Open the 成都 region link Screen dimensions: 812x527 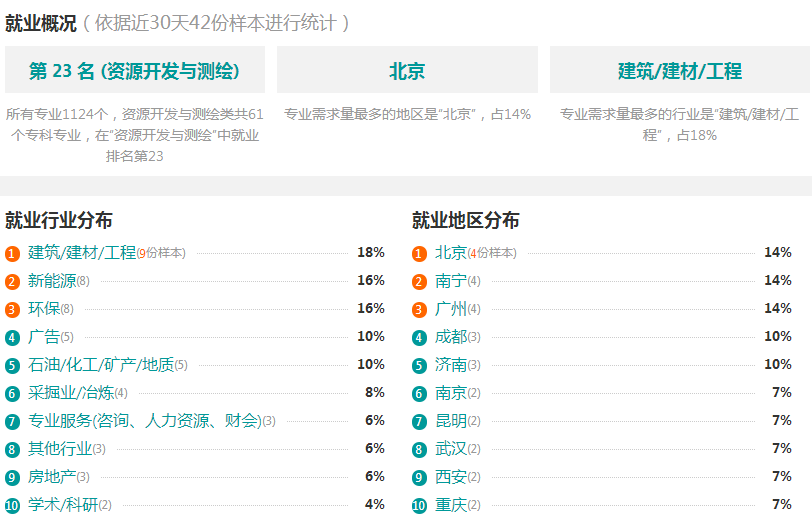[451, 336]
